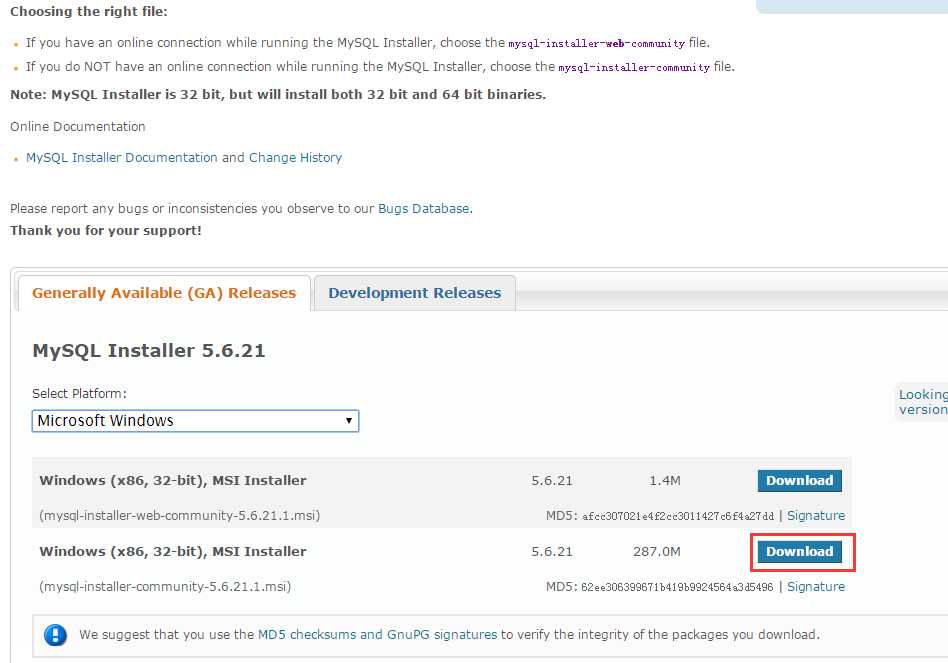Click the Choosing the right file heading
This screenshot has height=663, width=948.
tap(89, 11)
